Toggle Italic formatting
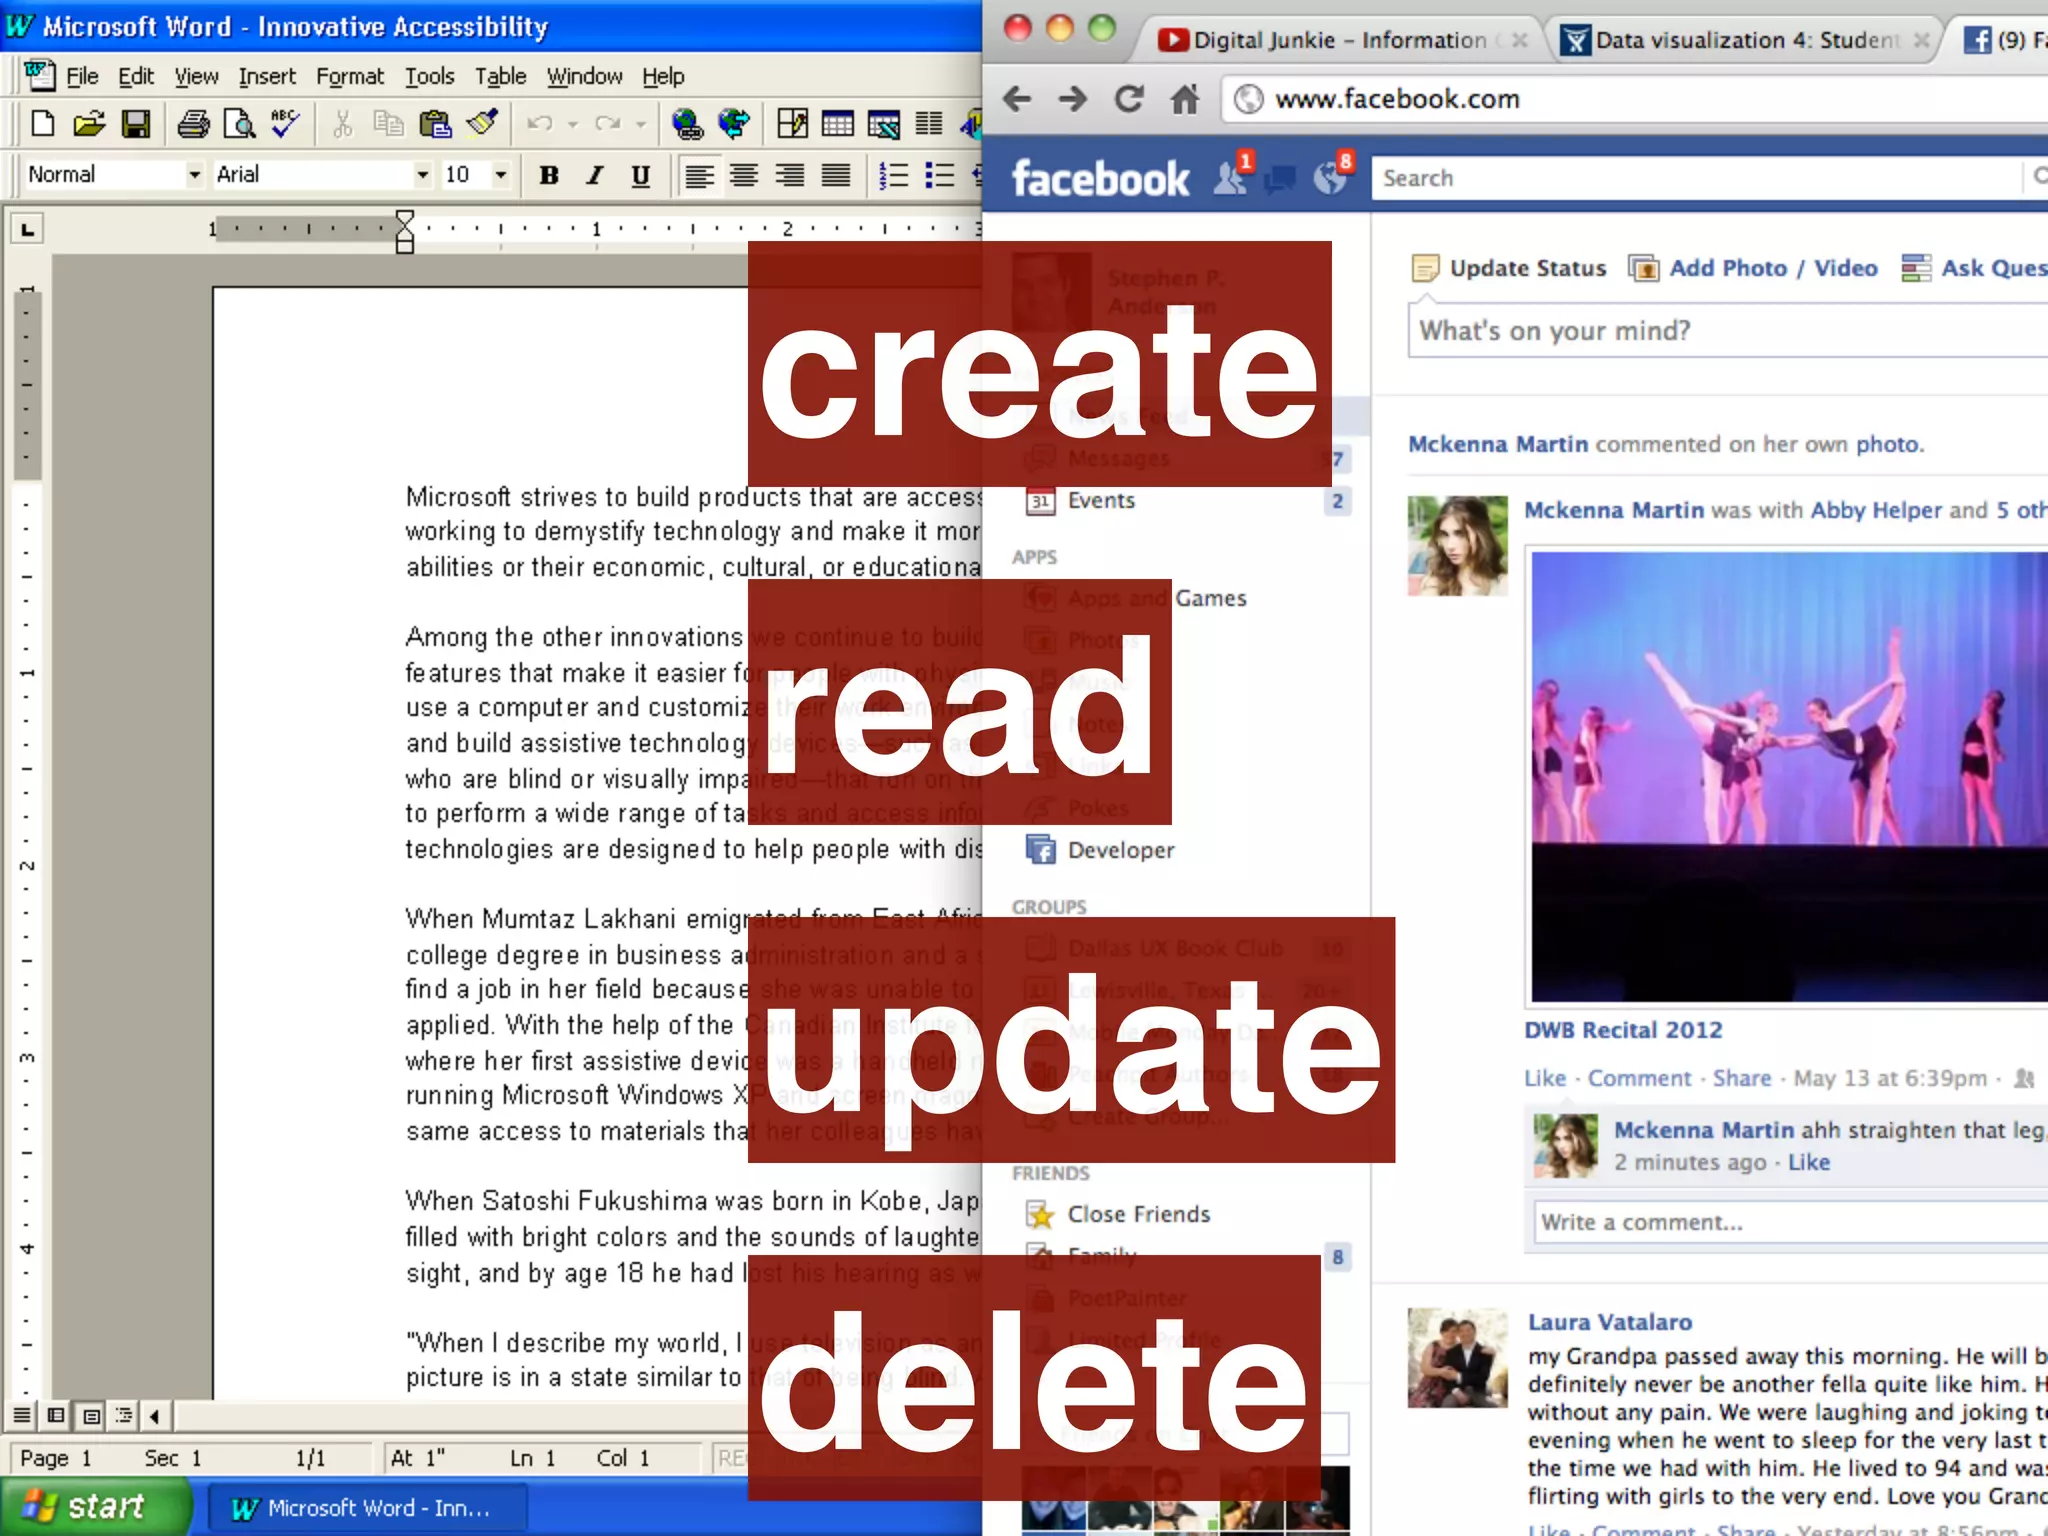The image size is (2048, 1536). click(x=595, y=176)
